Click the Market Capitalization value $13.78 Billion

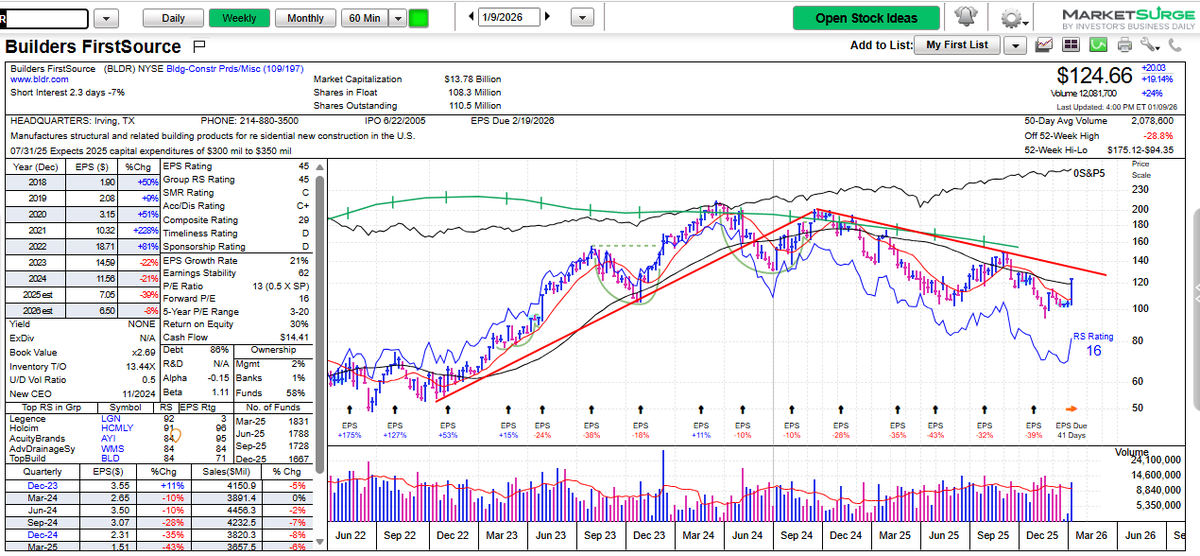(472, 79)
